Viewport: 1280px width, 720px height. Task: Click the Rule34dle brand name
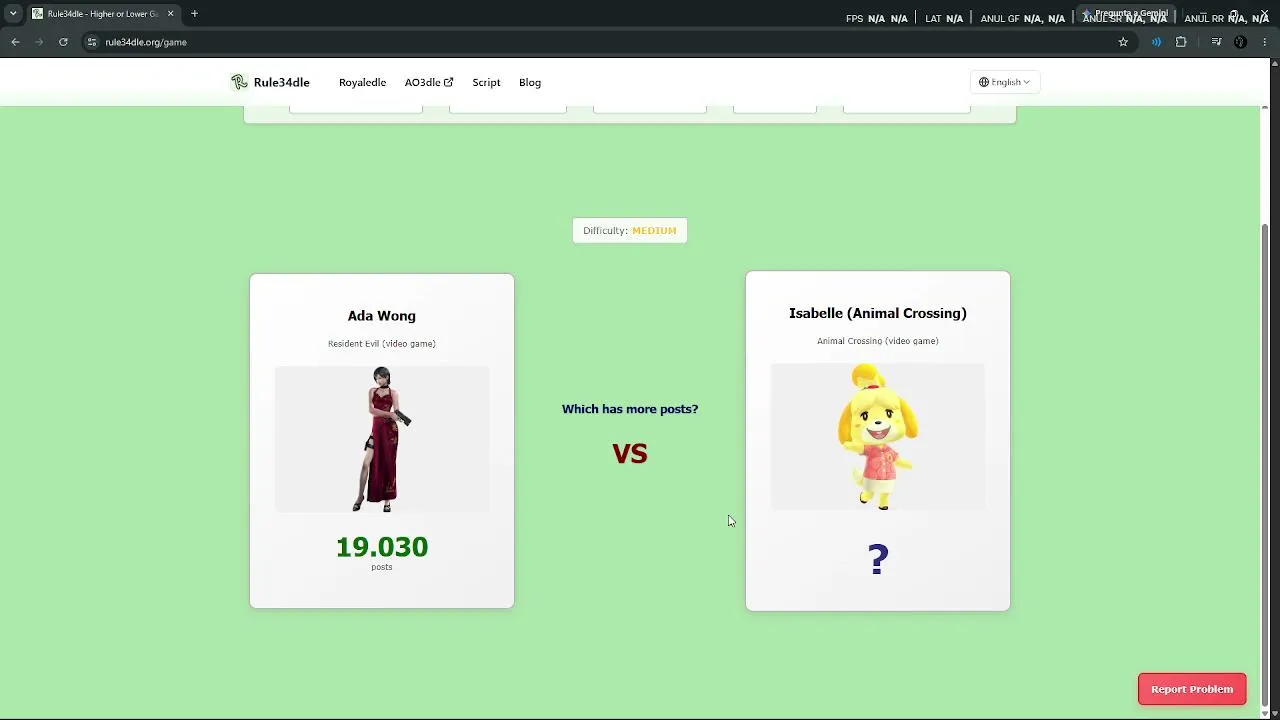point(282,82)
